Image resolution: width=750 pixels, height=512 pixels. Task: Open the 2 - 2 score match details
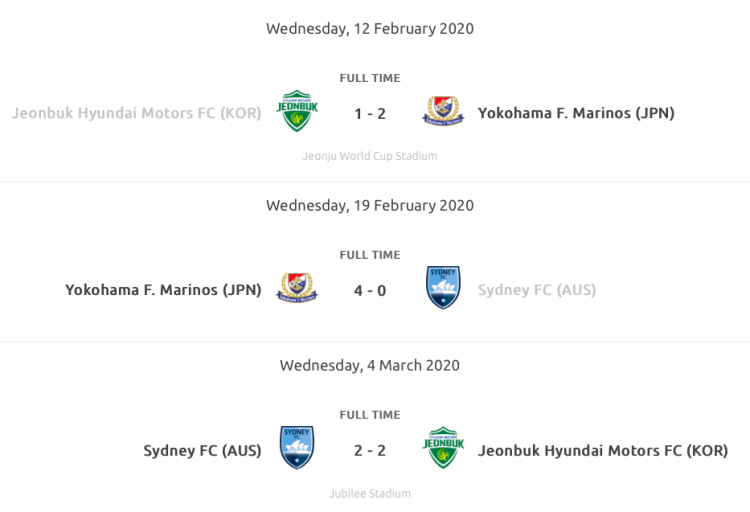coord(370,450)
